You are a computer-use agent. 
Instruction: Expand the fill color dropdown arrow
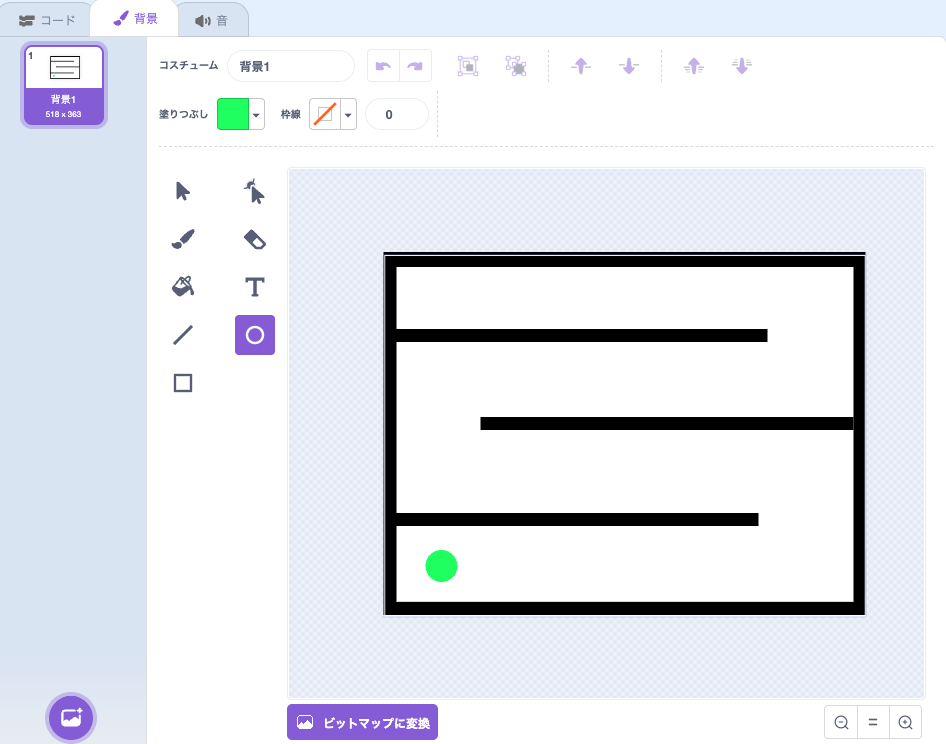pyautogui.click(x=256, y=115)
